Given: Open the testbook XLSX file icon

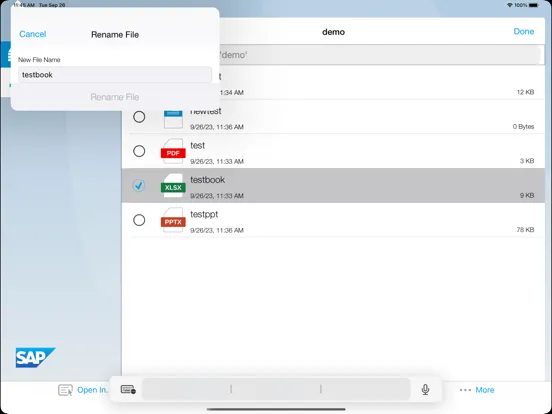Looking at the screenshot, I should (x=173, y=186).
